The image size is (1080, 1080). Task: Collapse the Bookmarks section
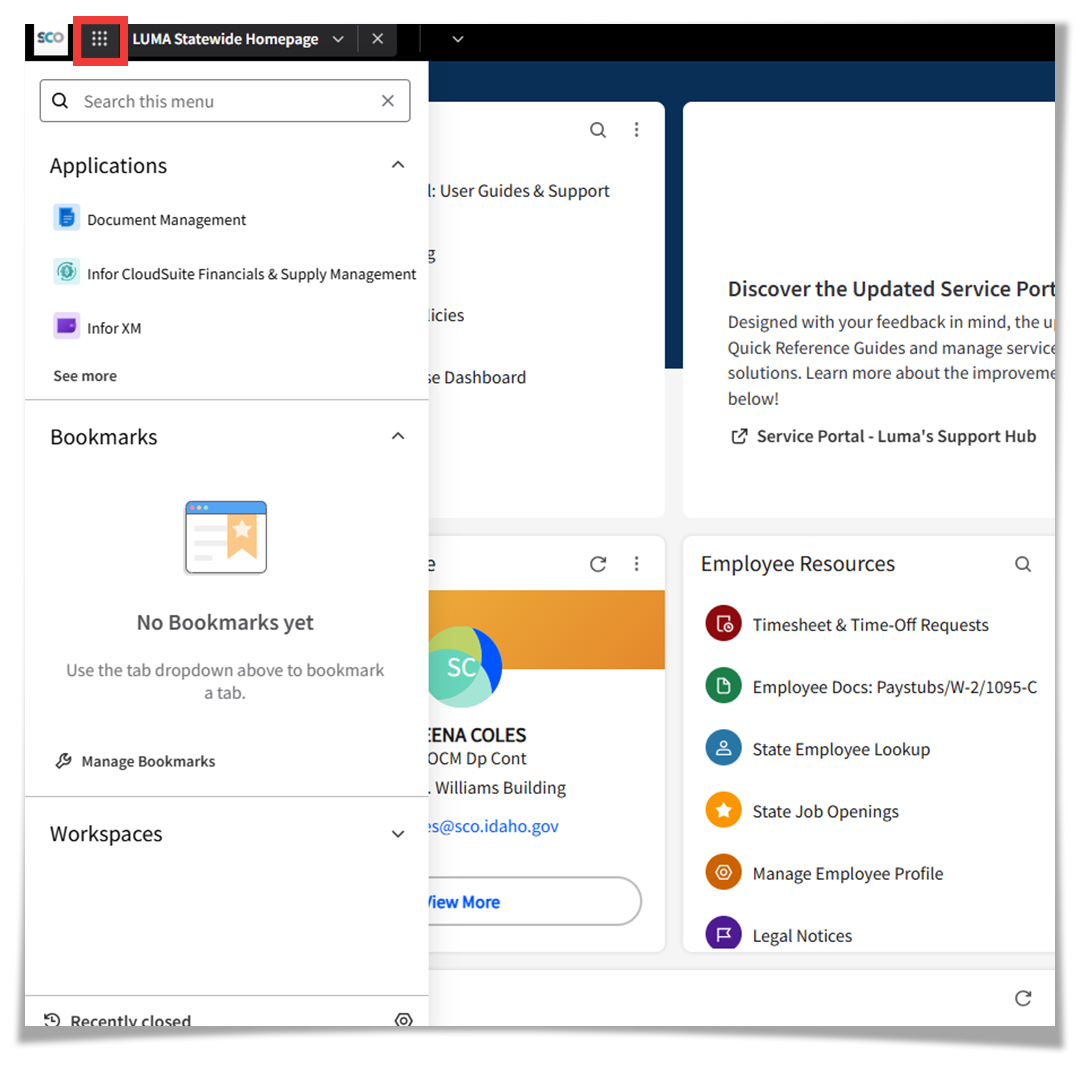coord(398,437)
